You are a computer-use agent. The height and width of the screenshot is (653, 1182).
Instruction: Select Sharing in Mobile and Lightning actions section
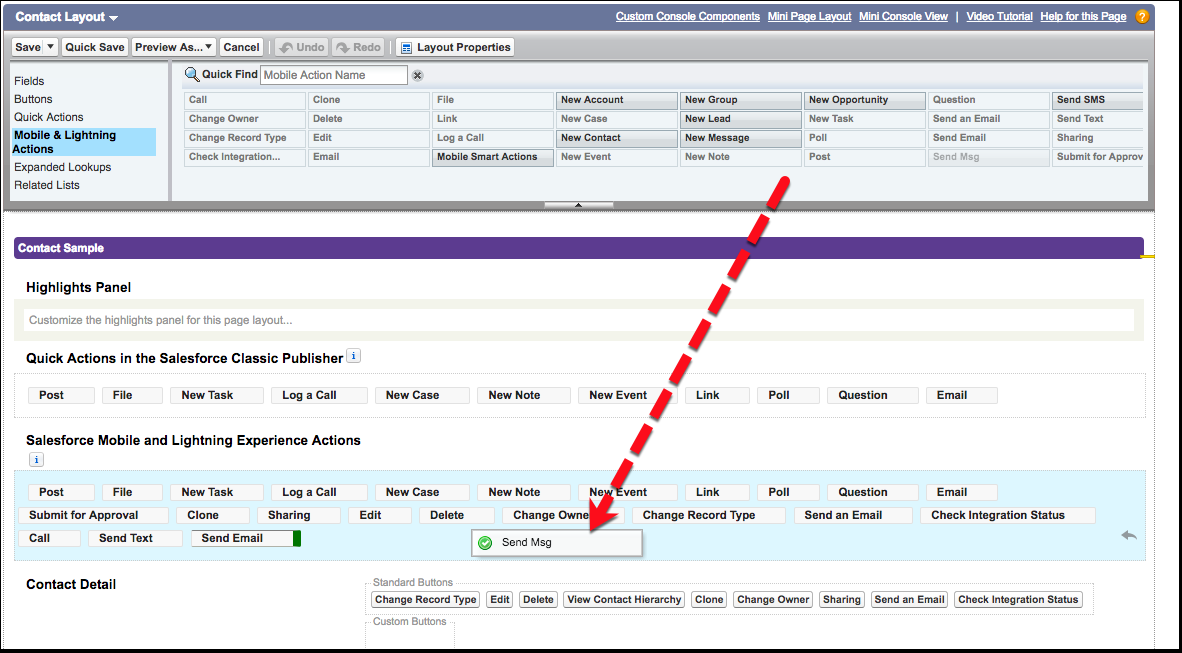coord(299,516)
